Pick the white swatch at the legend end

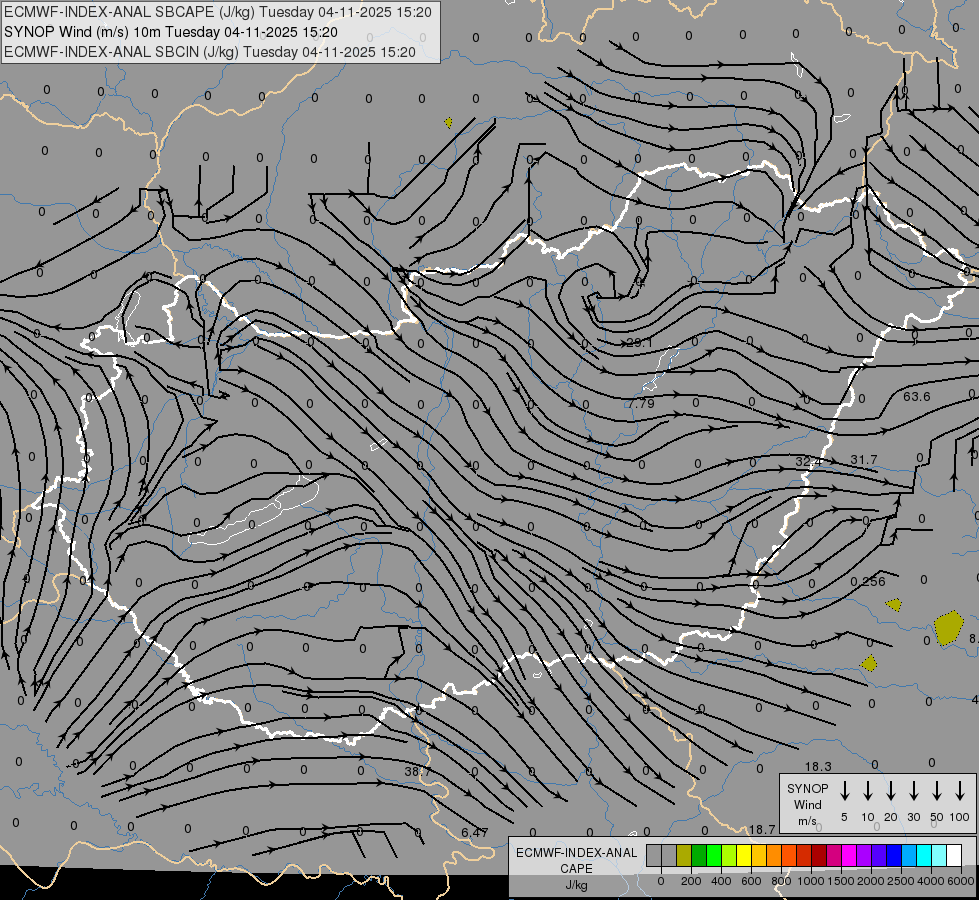[x=954, y=855]
